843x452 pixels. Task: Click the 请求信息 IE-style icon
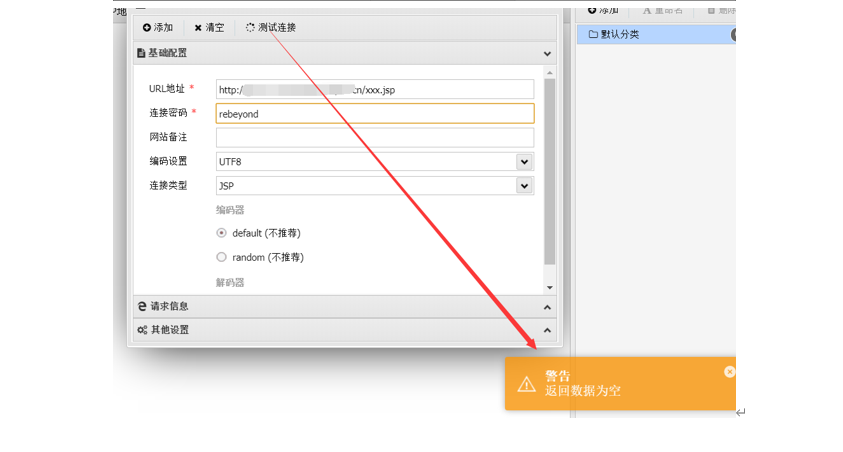[142, 306]
